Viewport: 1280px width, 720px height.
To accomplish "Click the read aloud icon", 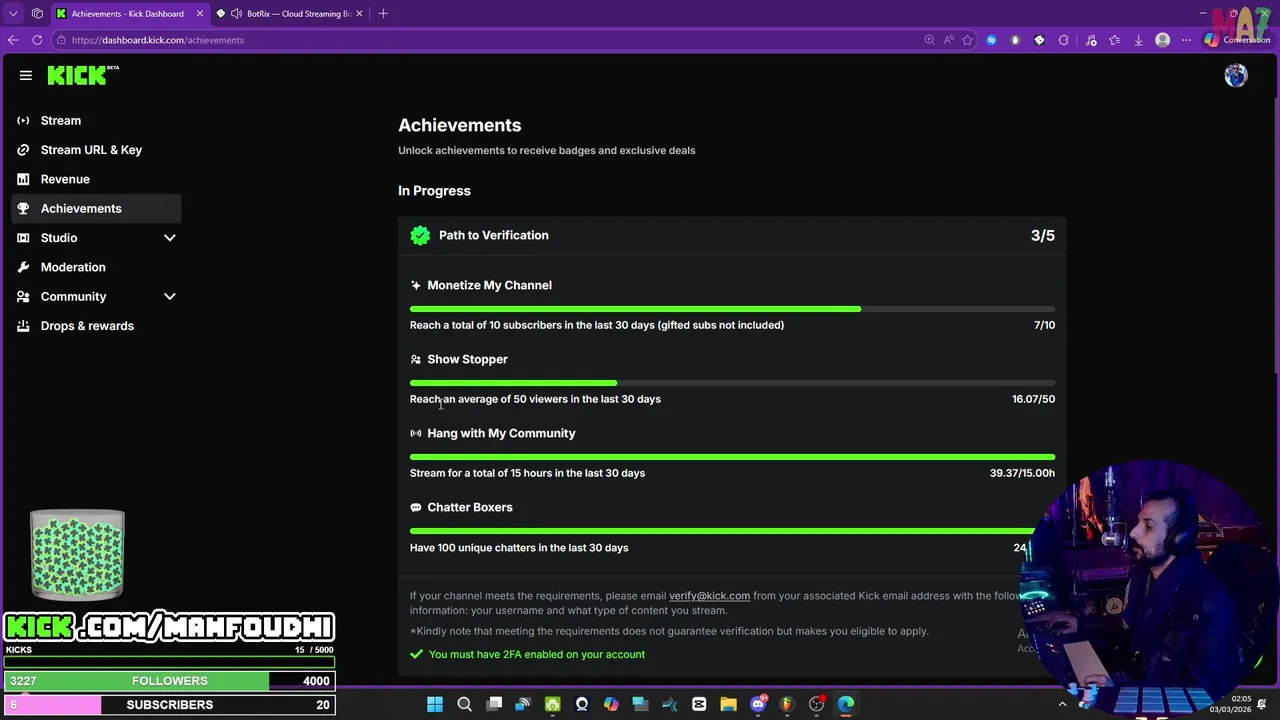I will pos(948,40).
